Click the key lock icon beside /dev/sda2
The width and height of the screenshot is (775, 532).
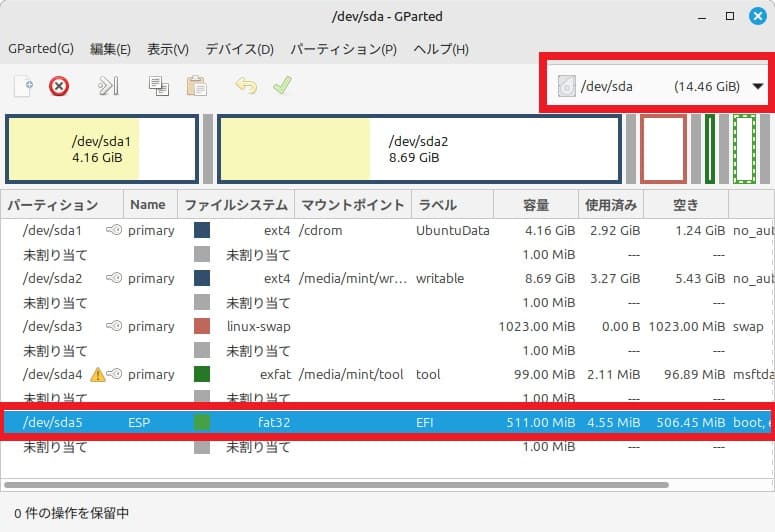(114, 278)
